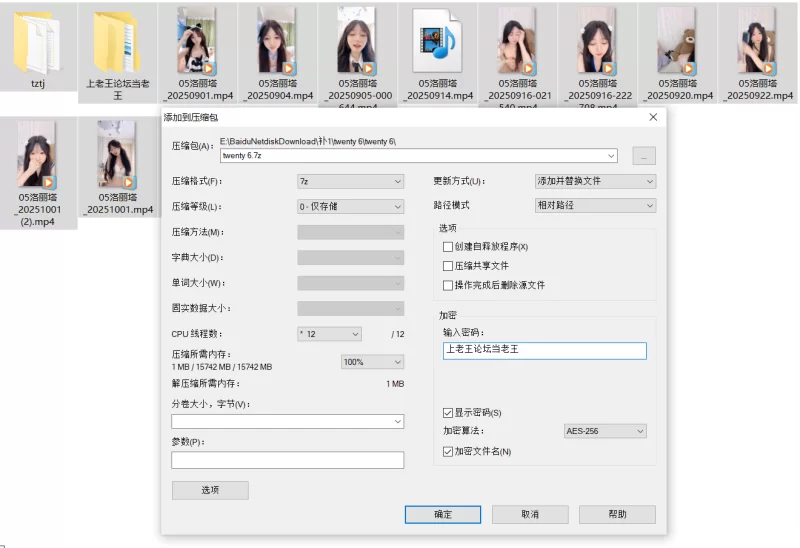Click the 确定 button
800x548 pixels.
coord(443,514)
